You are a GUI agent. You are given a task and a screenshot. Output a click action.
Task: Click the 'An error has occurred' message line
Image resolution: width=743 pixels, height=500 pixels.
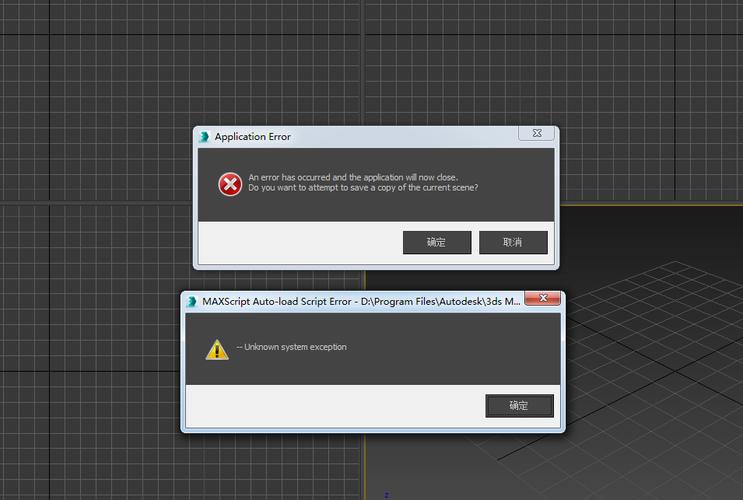(353, 177)
